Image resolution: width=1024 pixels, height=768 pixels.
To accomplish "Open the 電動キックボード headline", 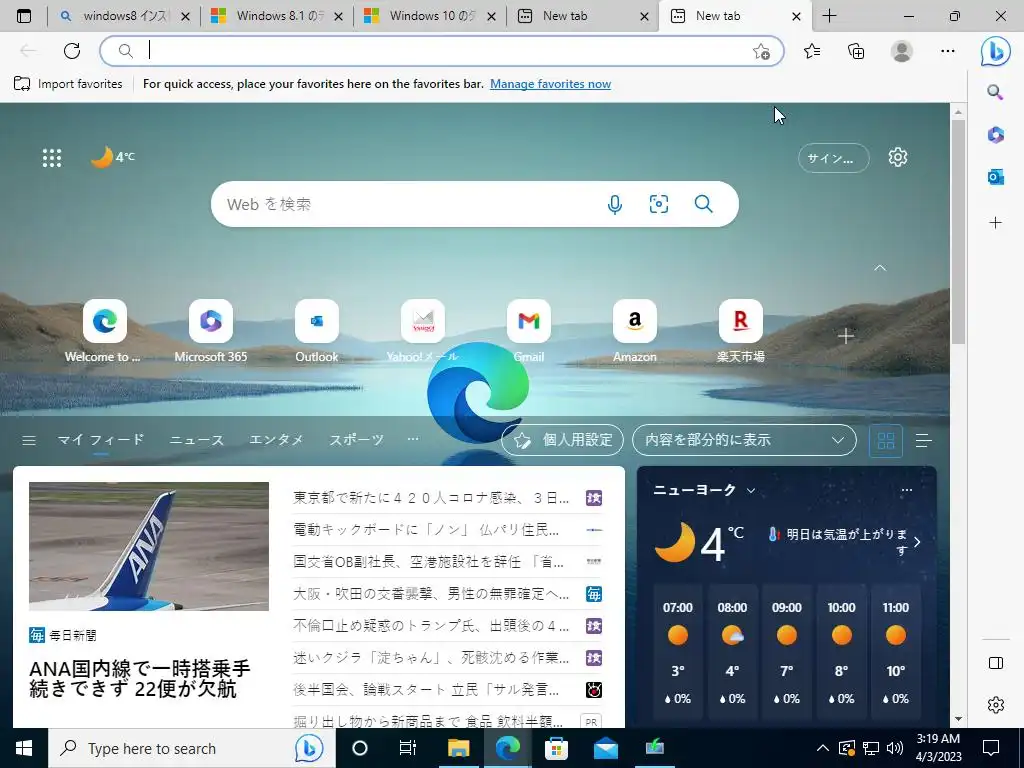I will click(426, 530).
